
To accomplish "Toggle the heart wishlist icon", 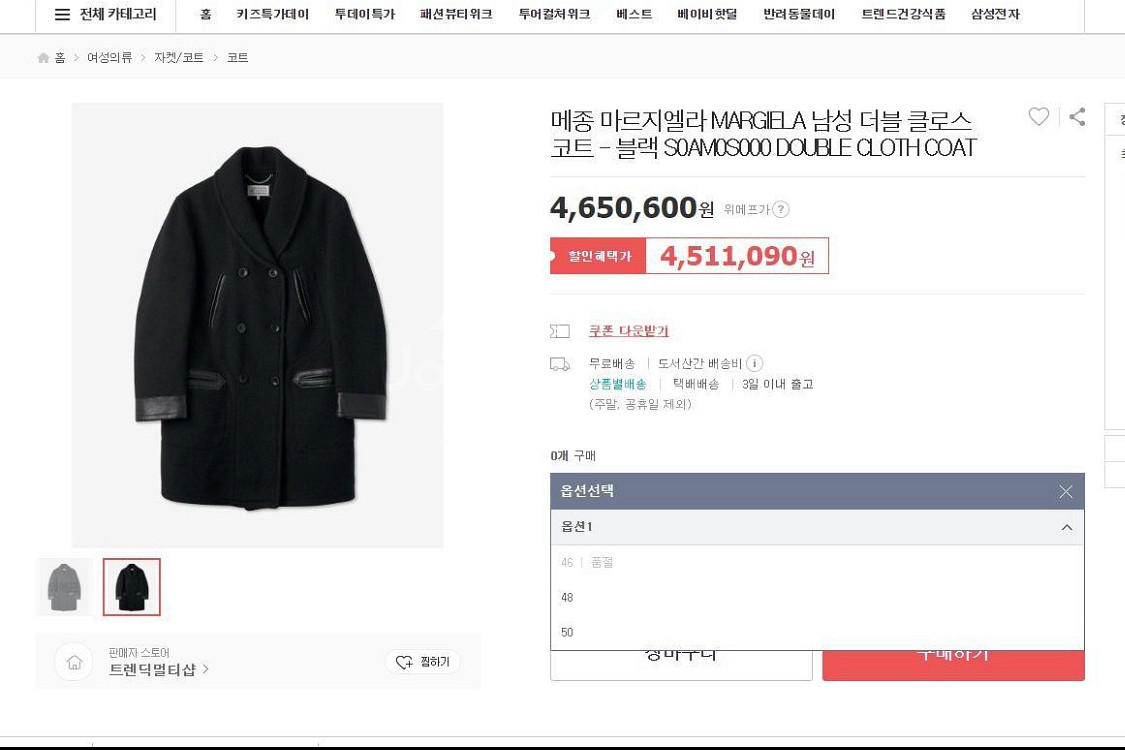I will [1038, 116].
